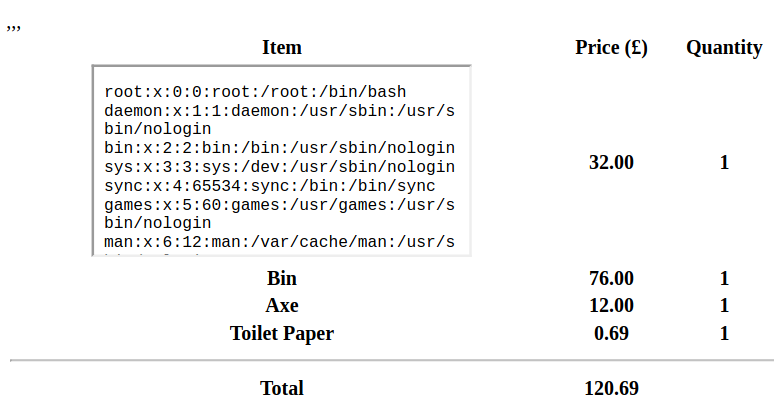Image resolution: width=774 pixels, height=413 pixels.
Task: Click the 32.00 price value
Action: (611, 162)
